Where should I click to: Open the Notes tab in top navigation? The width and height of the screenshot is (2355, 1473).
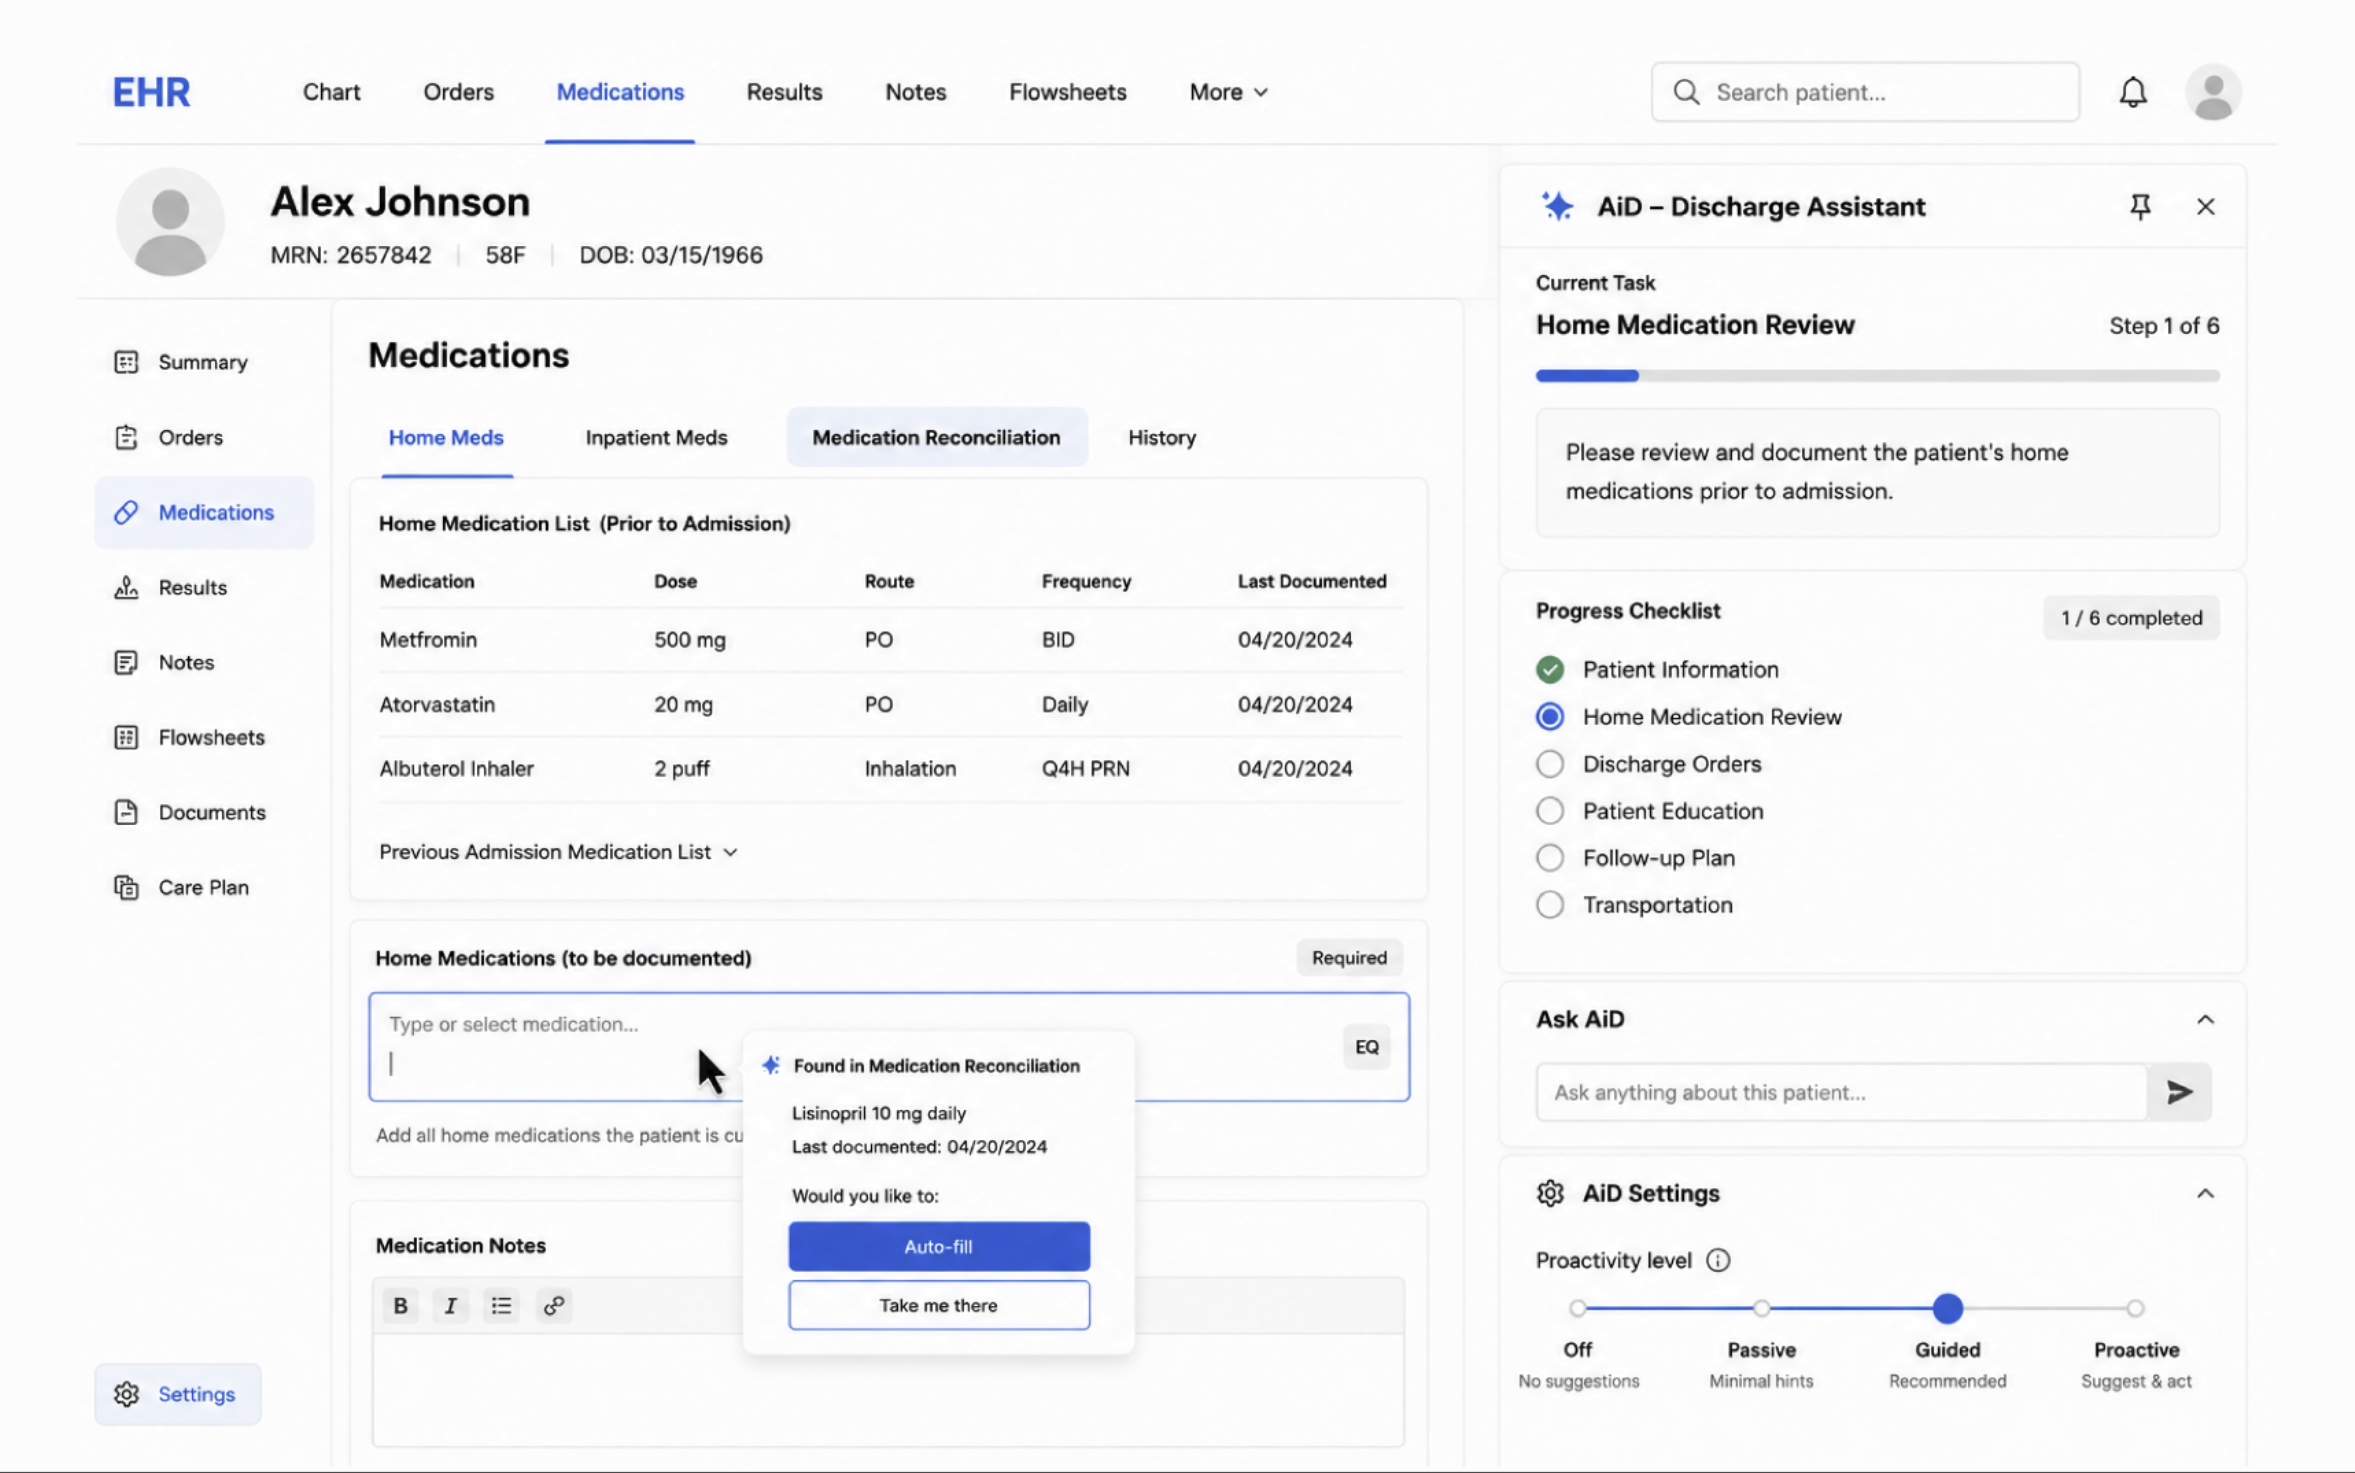915,92
